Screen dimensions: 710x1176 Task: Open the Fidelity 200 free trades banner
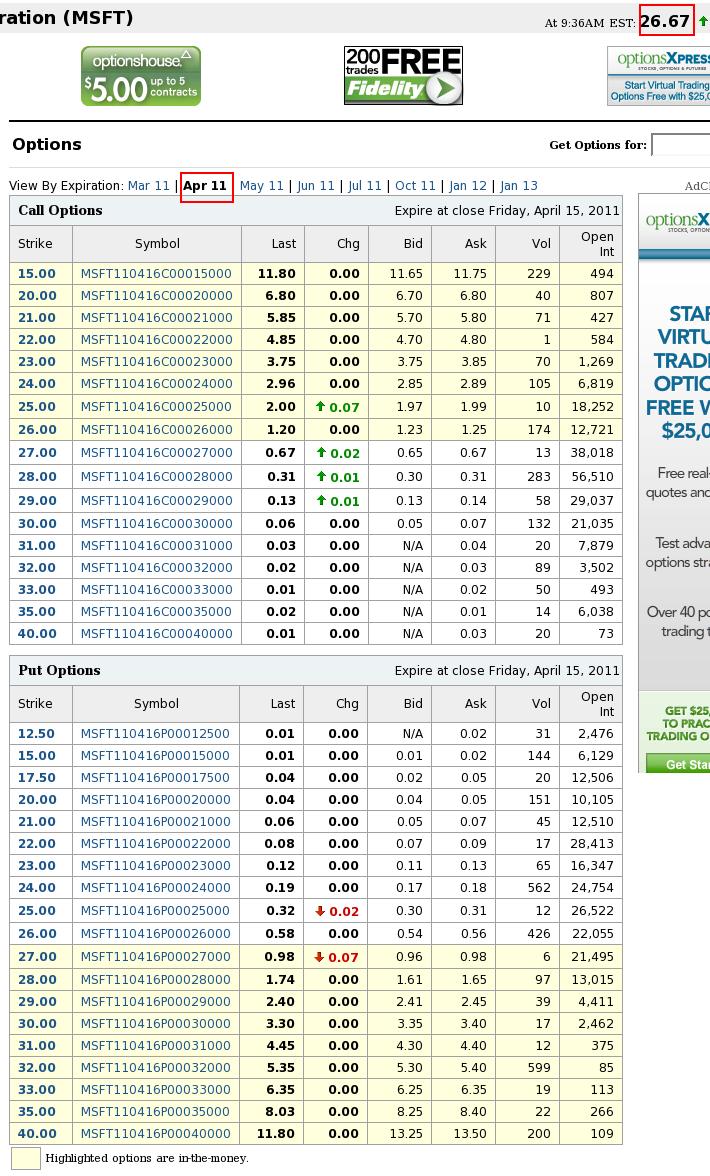pyautogui.click(x=403, y=76)
